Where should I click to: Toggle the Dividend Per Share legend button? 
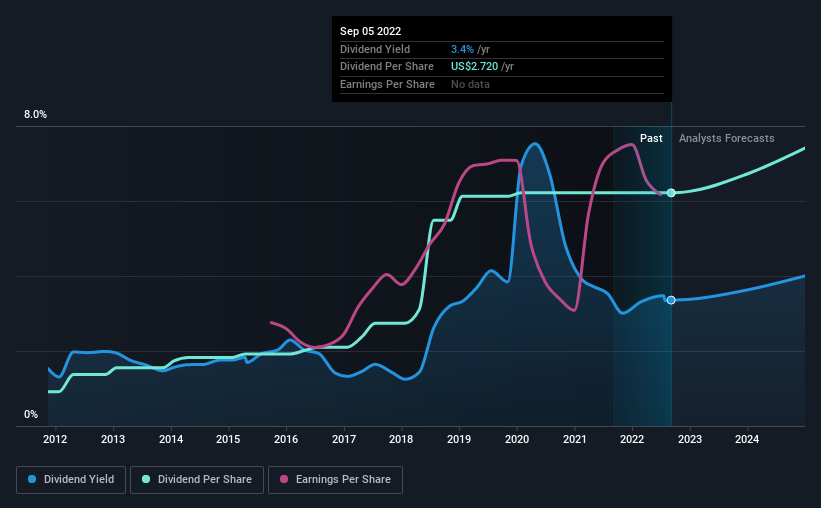(x=197, y=480)
